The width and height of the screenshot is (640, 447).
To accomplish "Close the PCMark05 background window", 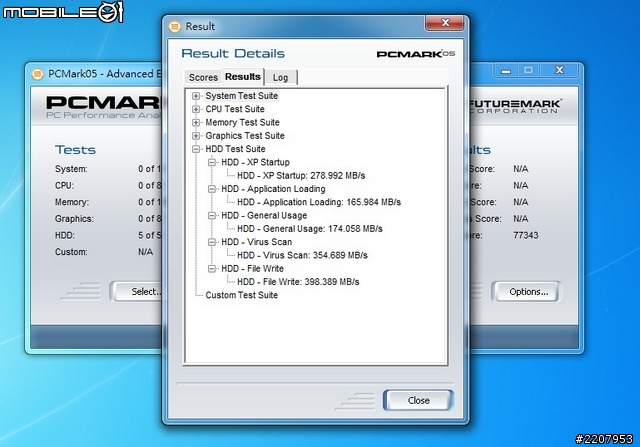I will [559, 70].
